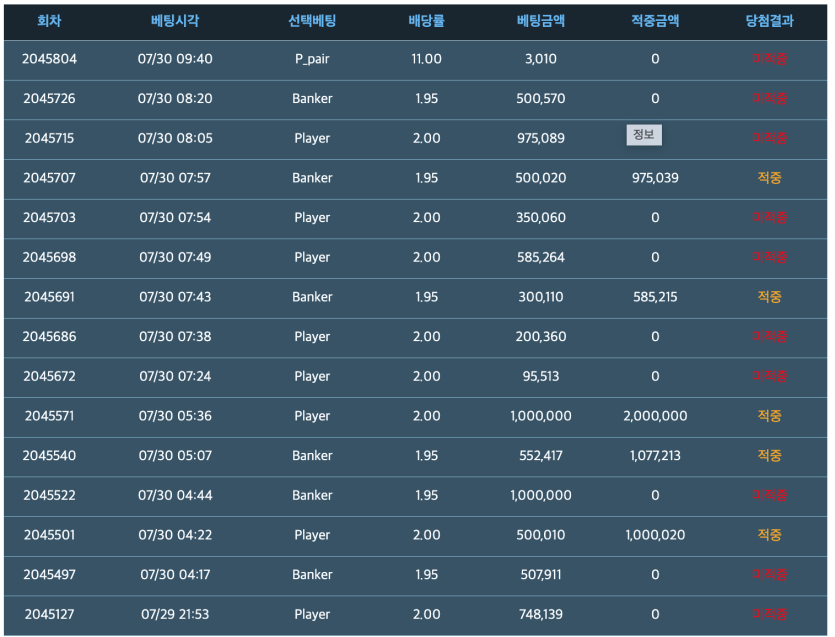Click bet amount 552,417
Viewport: 835px width, 637px height.
(541, 455)
